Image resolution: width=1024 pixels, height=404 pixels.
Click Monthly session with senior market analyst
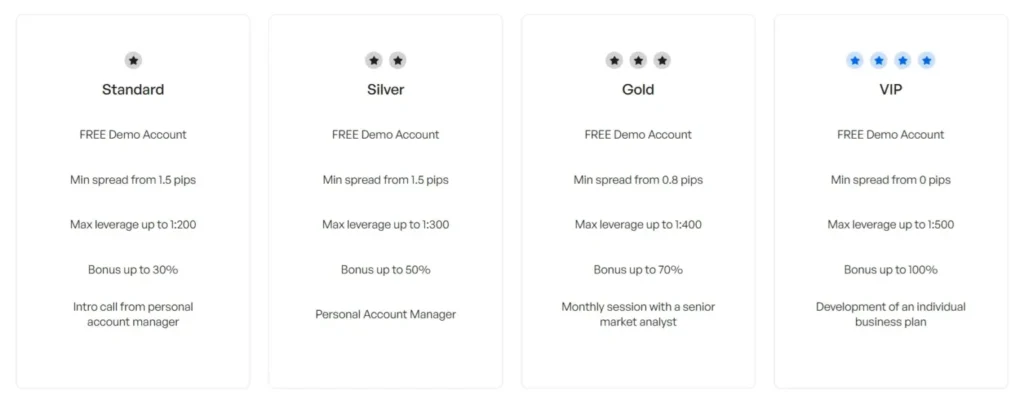(638, 314)
